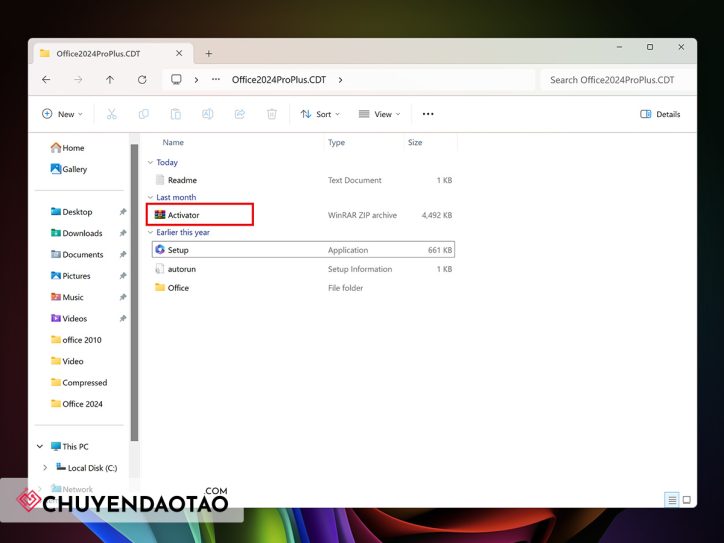Click the This PC monitor icon in address bar
Image resolution: width=724 pixels, height=543 pixels.
176,79
